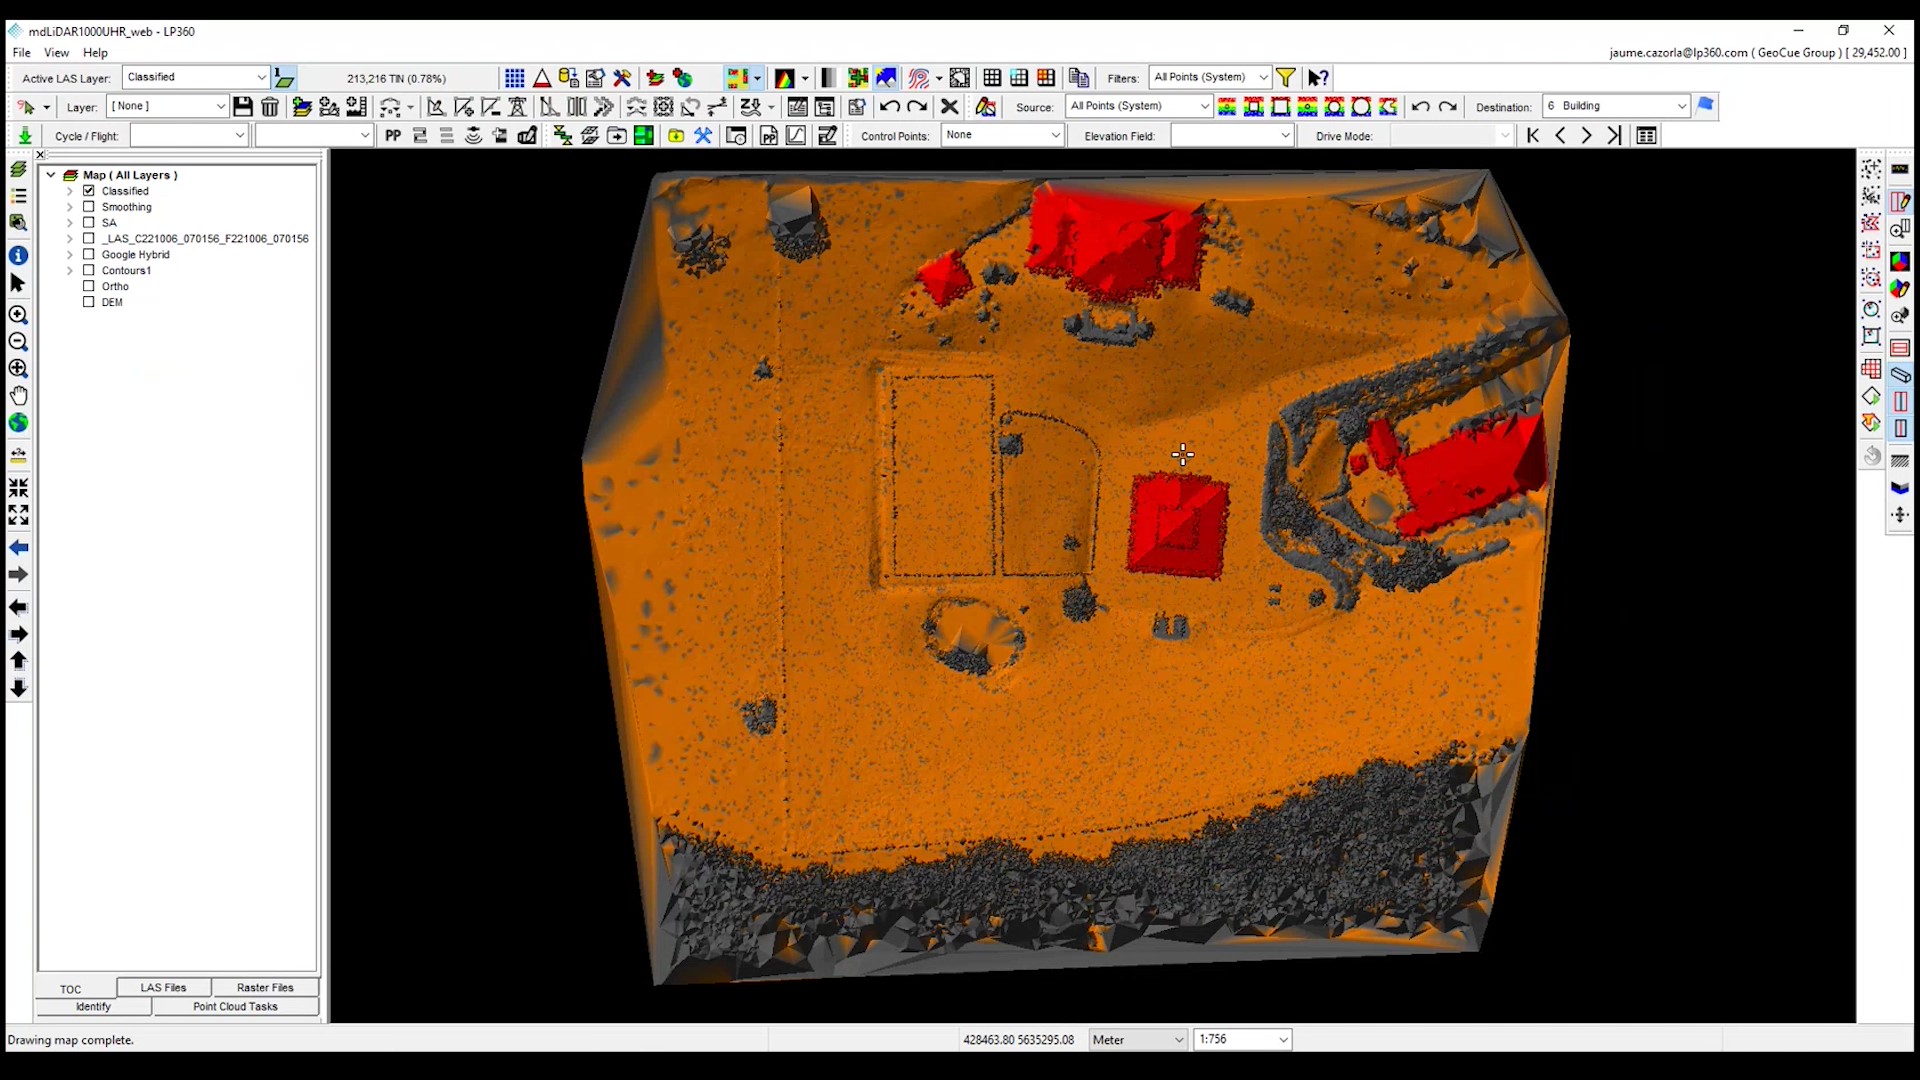Open the Destination dropdown showing 6 Building
Screen dimensions: 1920x1080
[x=1684, y=106]
